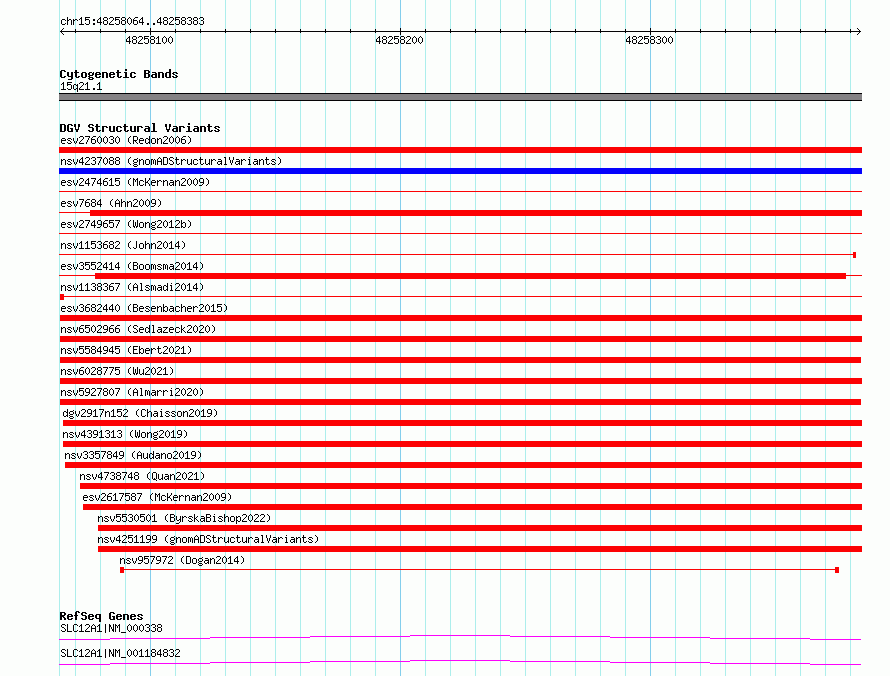
Task: Open variant esv7684 (Ahn2009)
Action: coord(111,203)
